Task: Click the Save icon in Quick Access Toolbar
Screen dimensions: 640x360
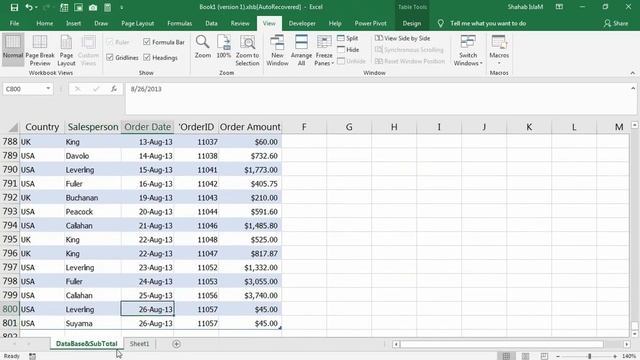Action: (x=14, y=7)
